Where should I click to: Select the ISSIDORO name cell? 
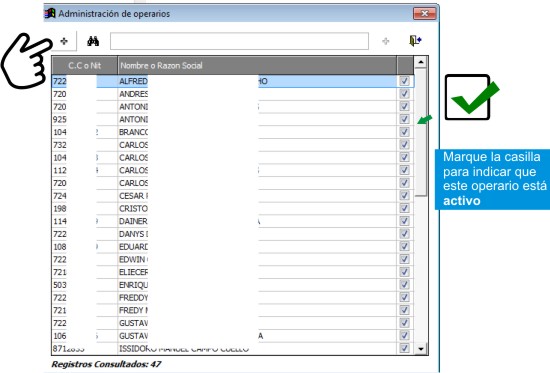[x=257, y=348]
